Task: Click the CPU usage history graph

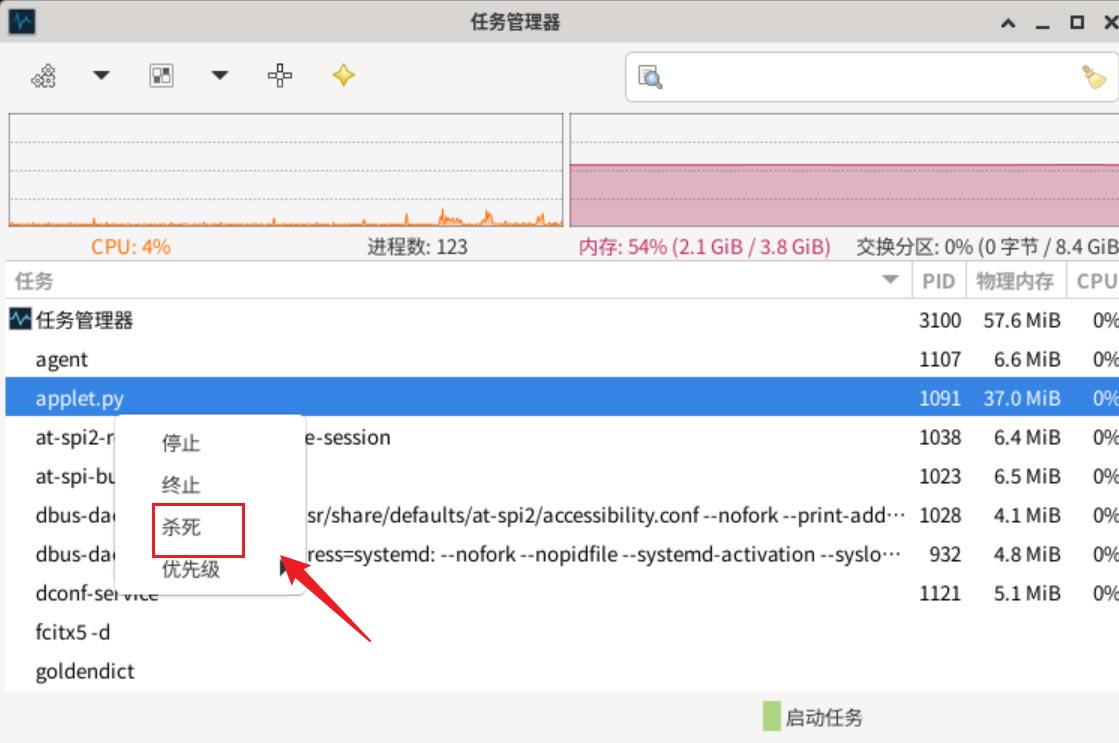Action: click(x=285, y=170)
